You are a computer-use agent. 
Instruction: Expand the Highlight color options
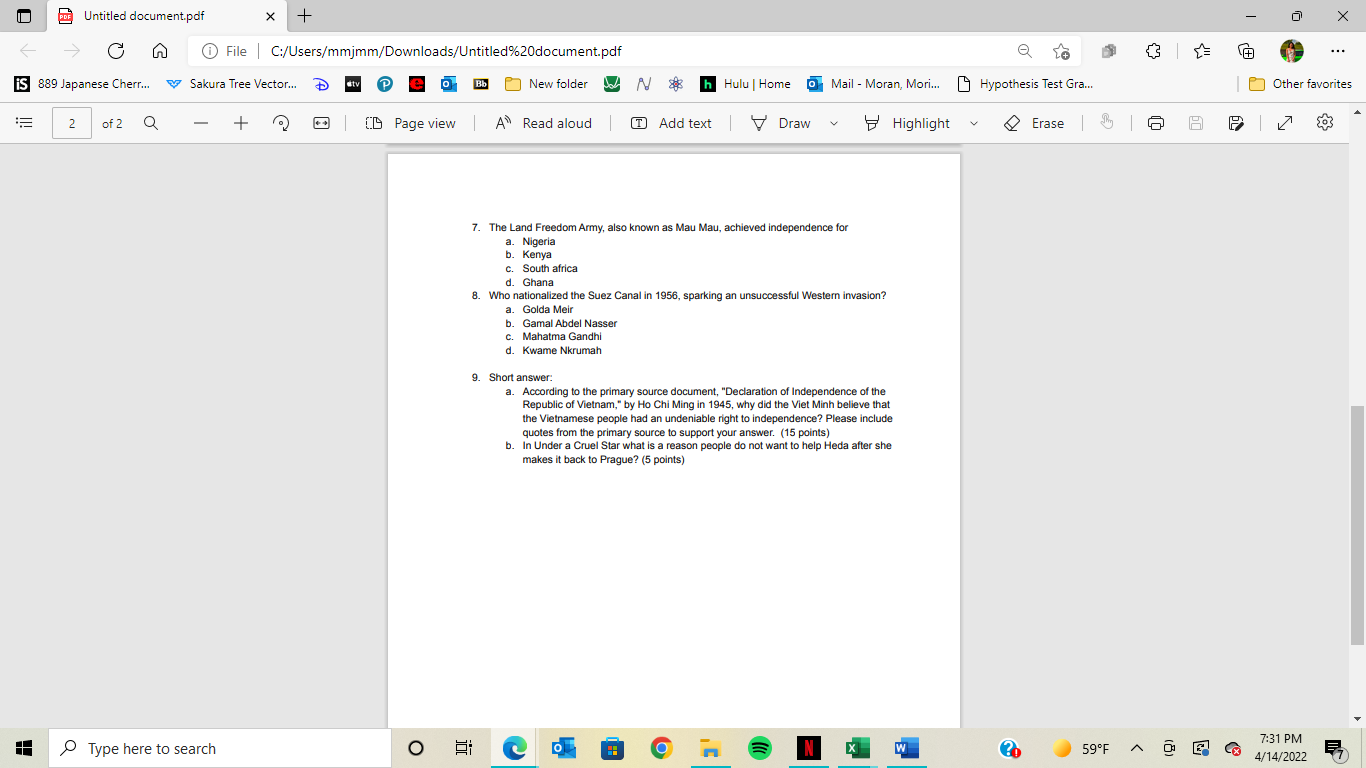[973, 122]
